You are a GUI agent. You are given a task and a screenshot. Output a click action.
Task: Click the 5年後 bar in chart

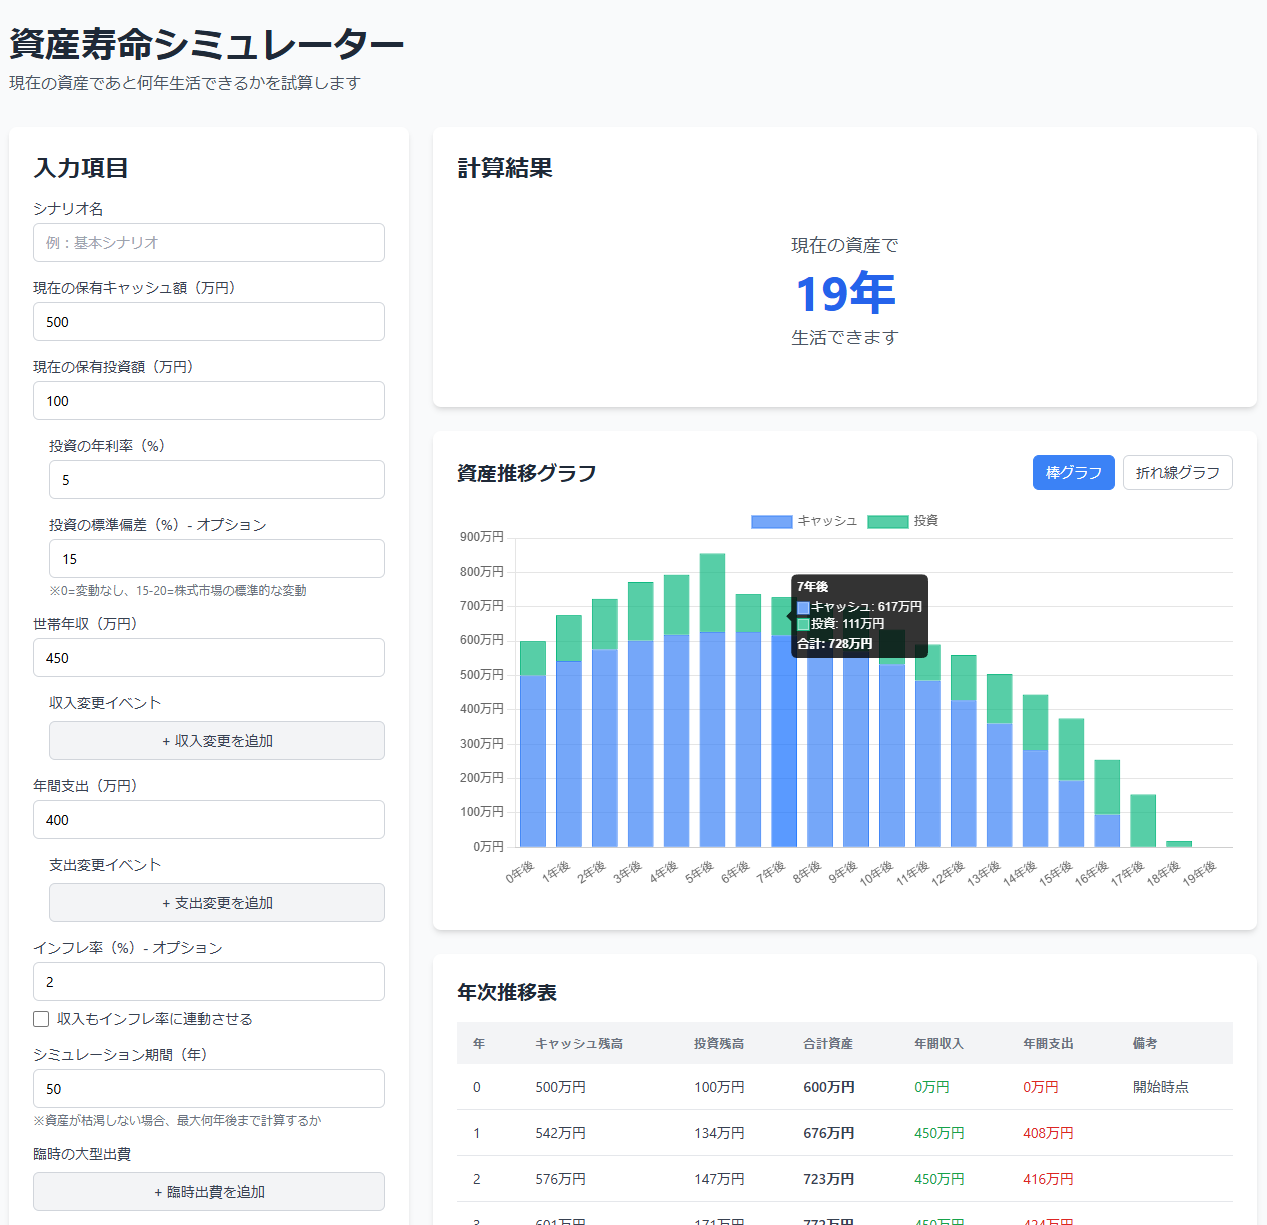click(712, 720)
